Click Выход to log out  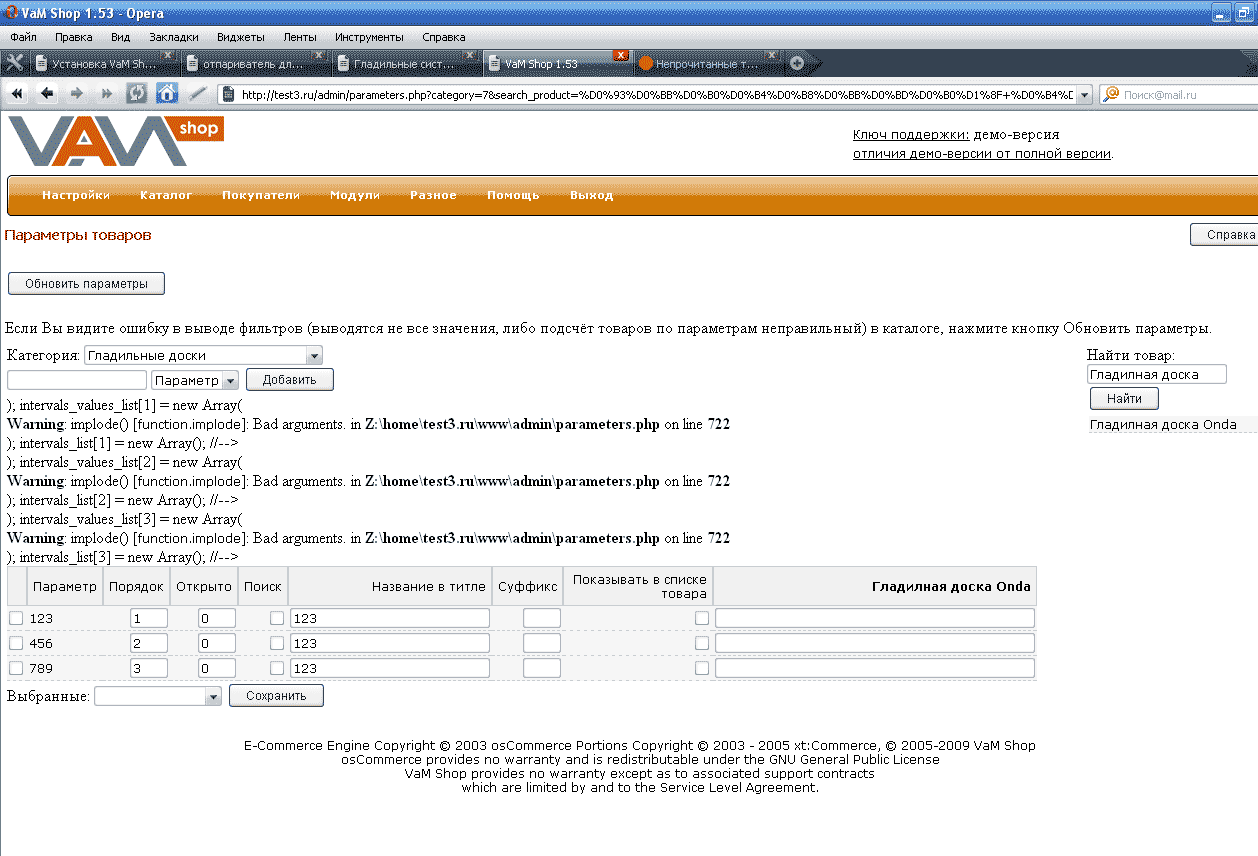coord(592,195)
